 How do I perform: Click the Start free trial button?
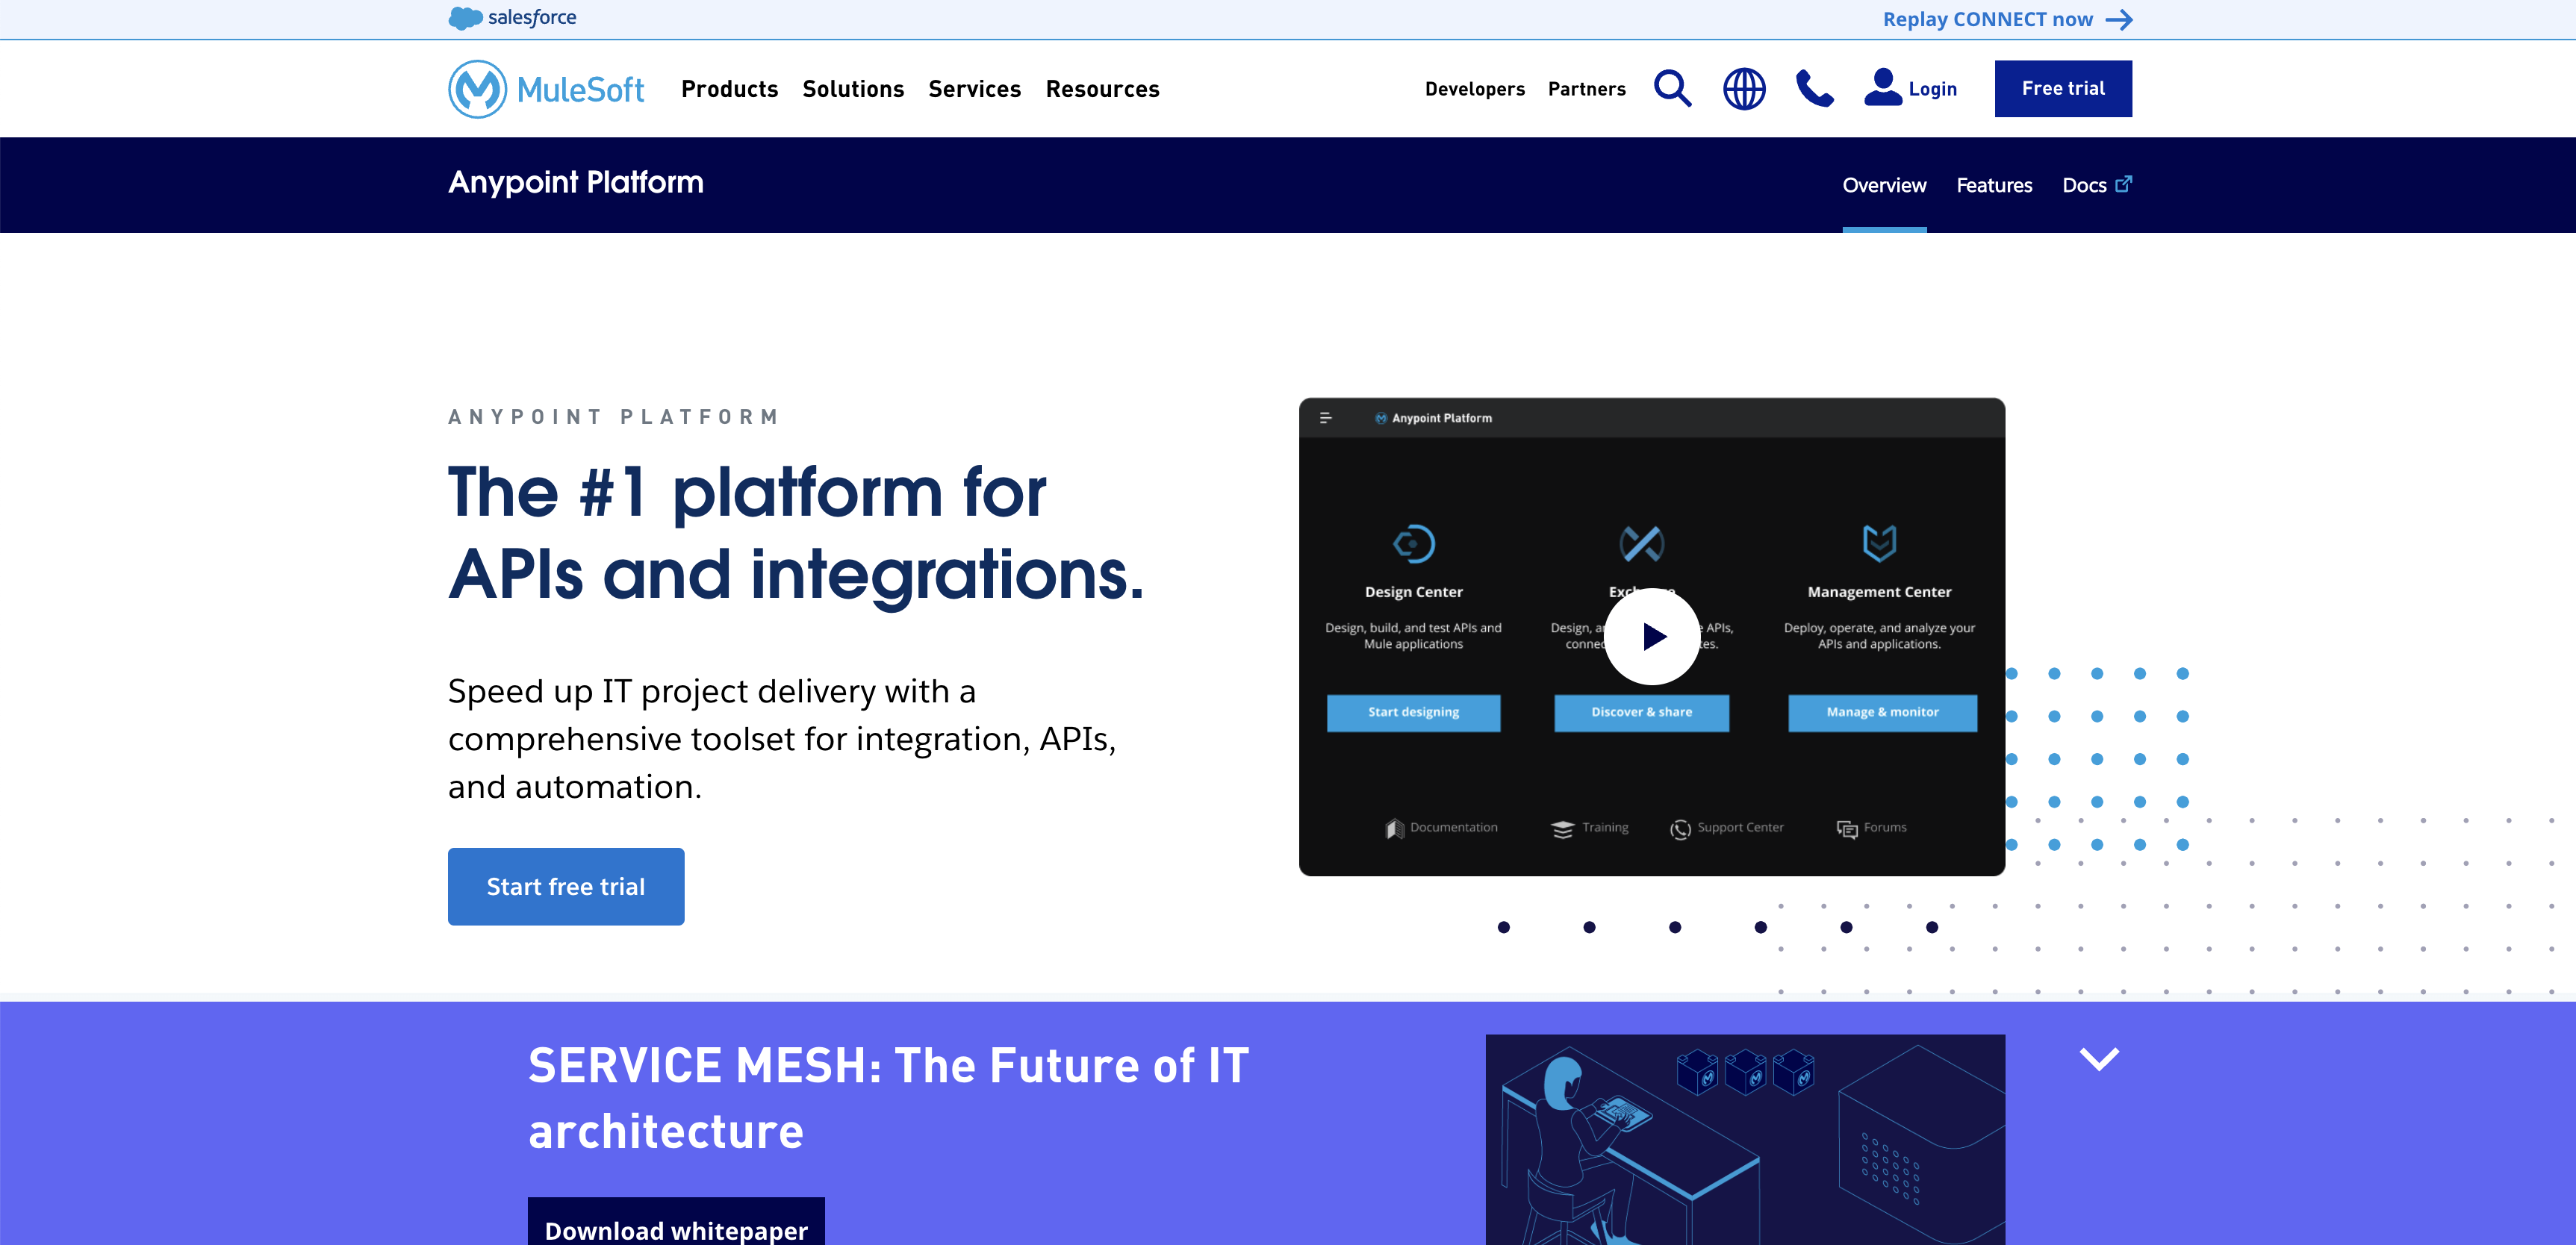point(566,886)
